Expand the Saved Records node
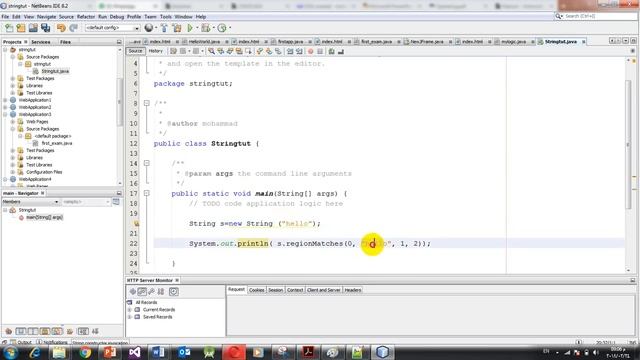Viewport: 640px width, 360px height. 130,317
